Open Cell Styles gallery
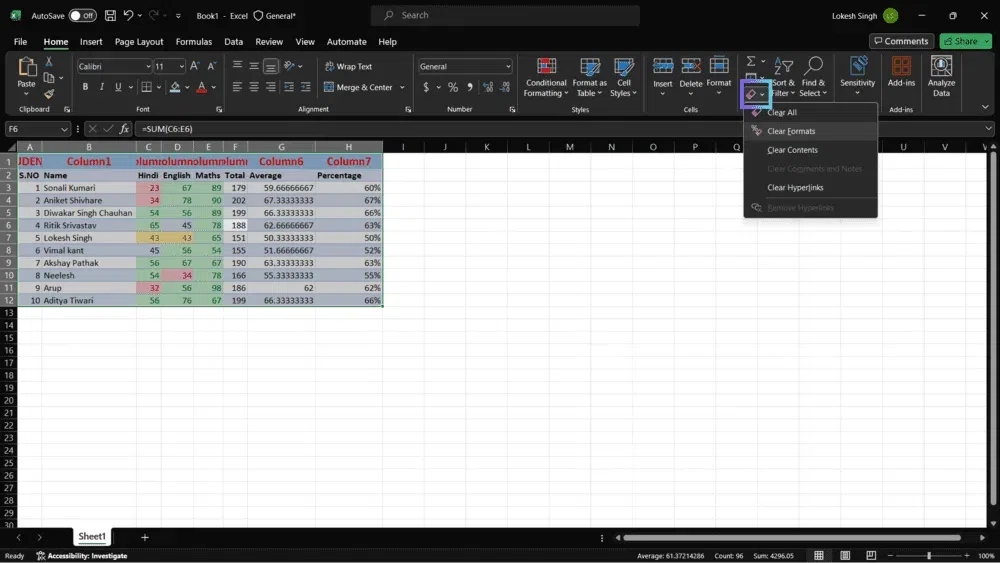 click(624, 77)
